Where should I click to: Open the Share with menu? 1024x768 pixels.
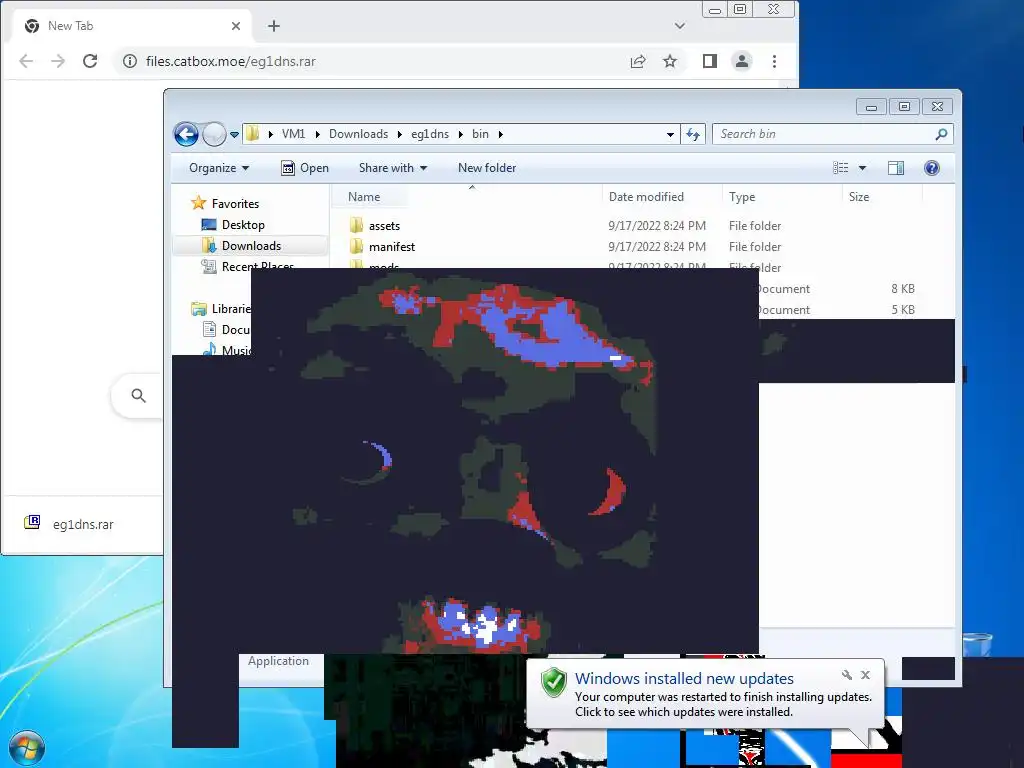(x=392, y=168)
